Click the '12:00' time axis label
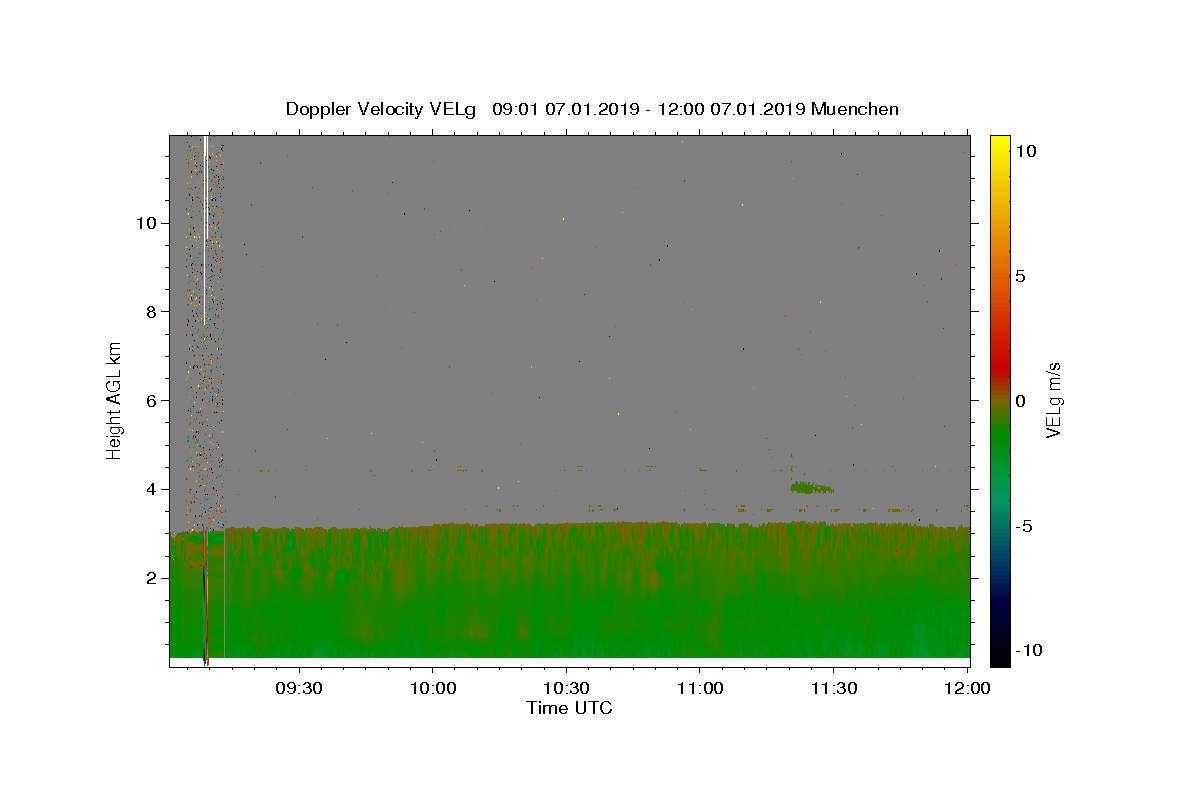This screenshot has height=800, width=1200. [967, 688]
